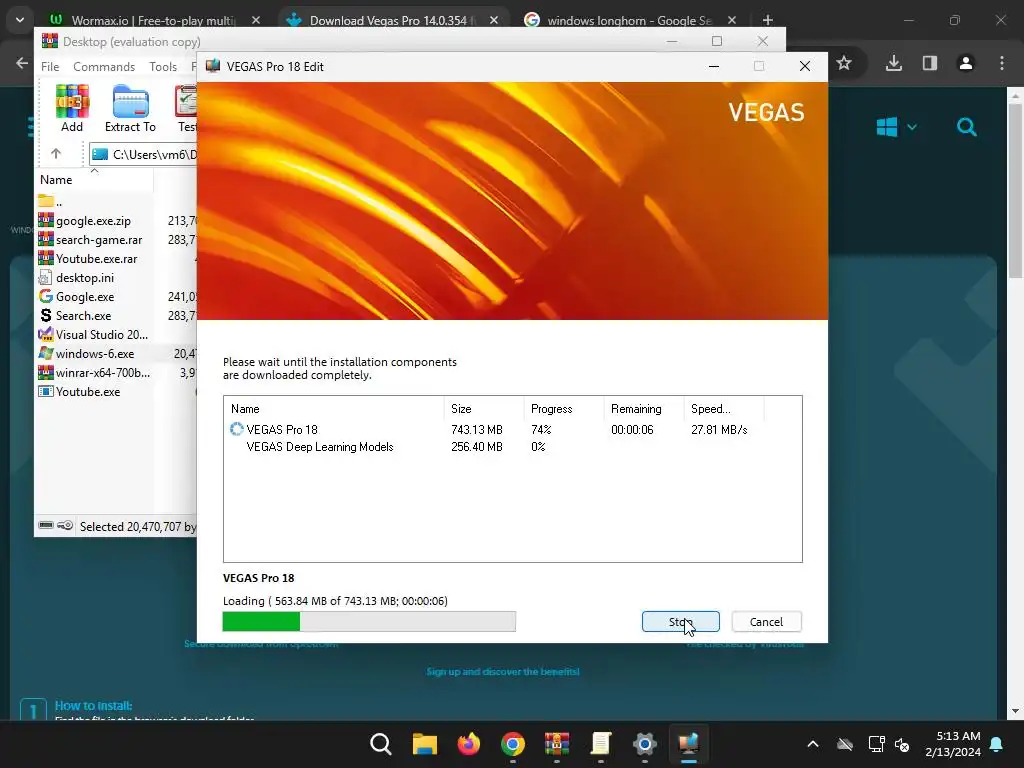This screenshot has width=1024, height=768.
Task: Open the Notepad taskbar icon
Action: (601, 744)
